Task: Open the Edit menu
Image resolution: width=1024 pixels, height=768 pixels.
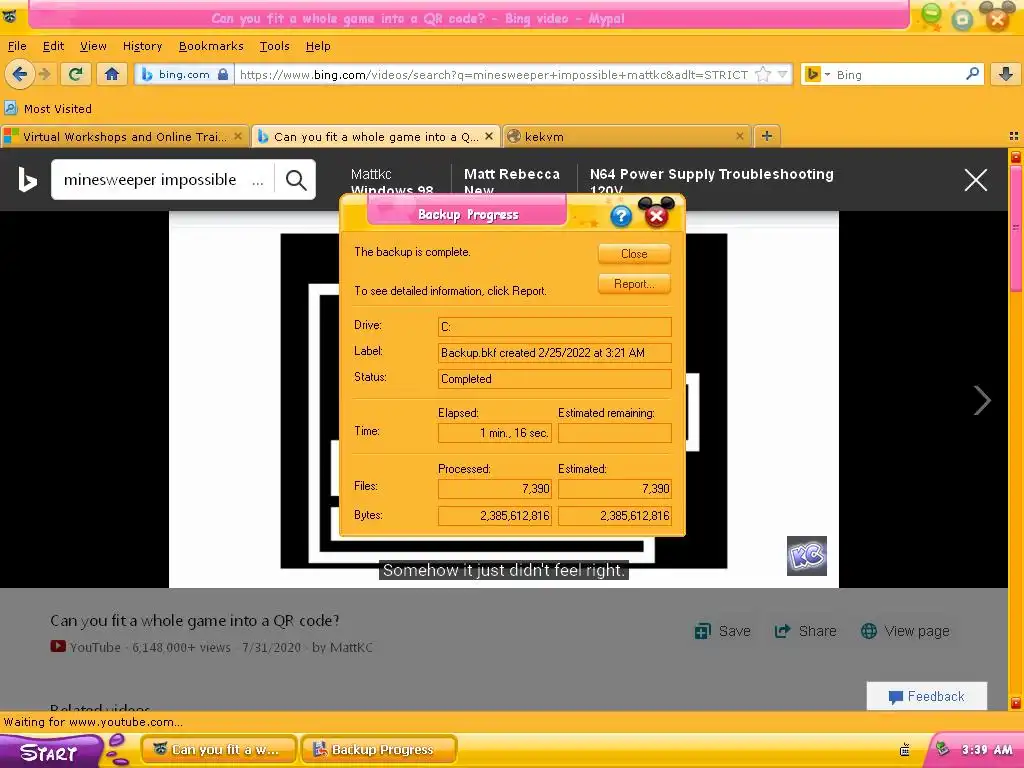Action: tap(53, 46)
